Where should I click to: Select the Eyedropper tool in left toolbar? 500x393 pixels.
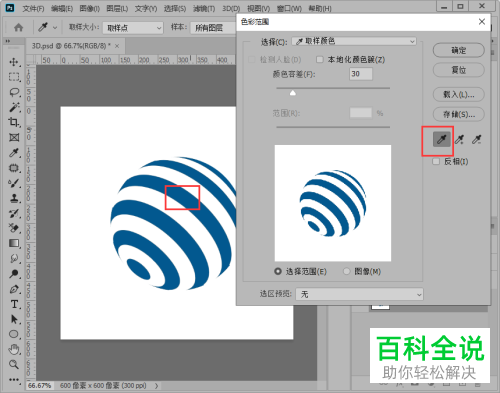point(14,153)
